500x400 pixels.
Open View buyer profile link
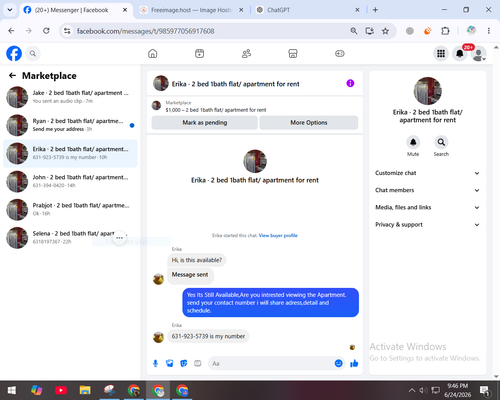[x=278, y=235]
